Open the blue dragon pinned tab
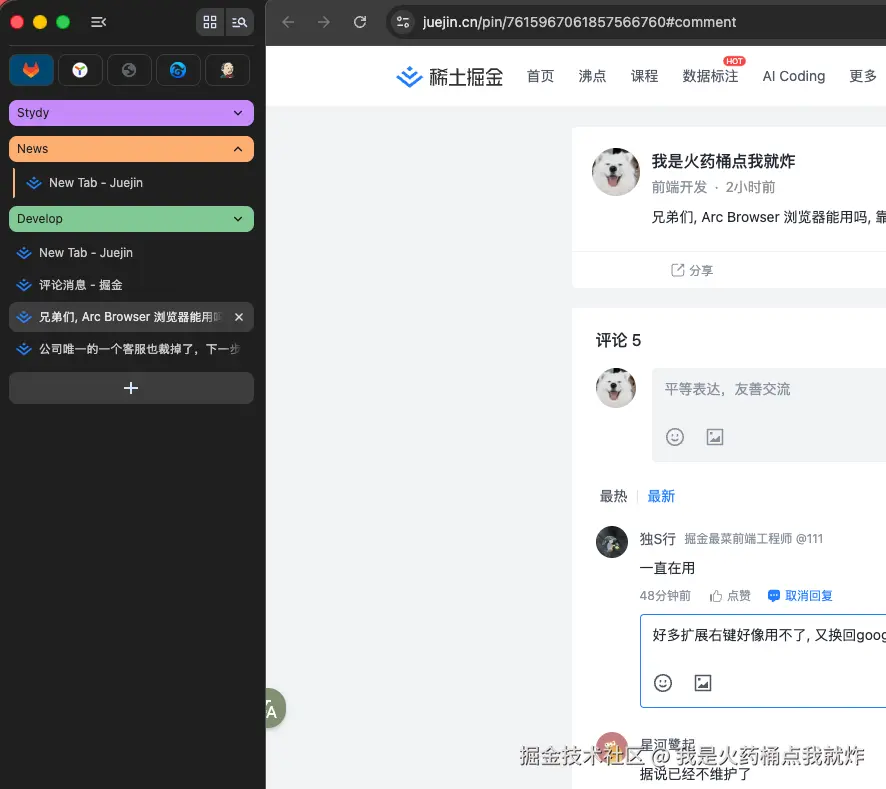This screenshot has width=886, height=789. pyautogui.click(x=176, y=70)
